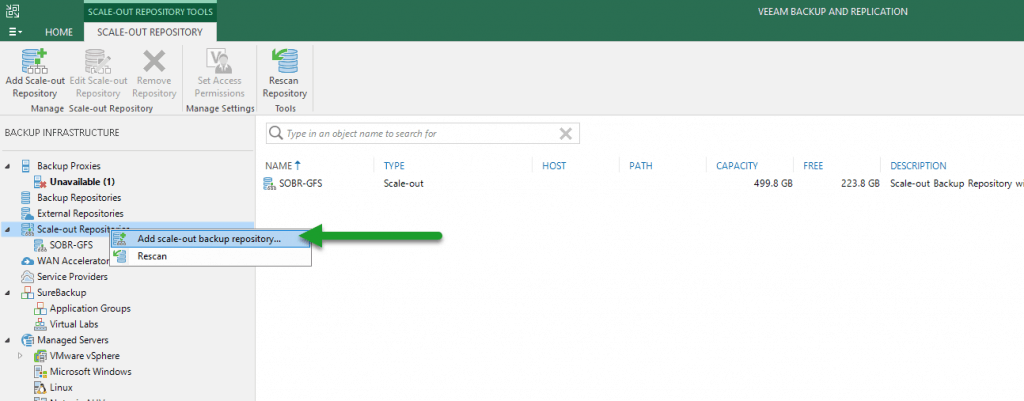Click the Service Providers icon
Screen dimensions: 1024x401
(27, 277)
